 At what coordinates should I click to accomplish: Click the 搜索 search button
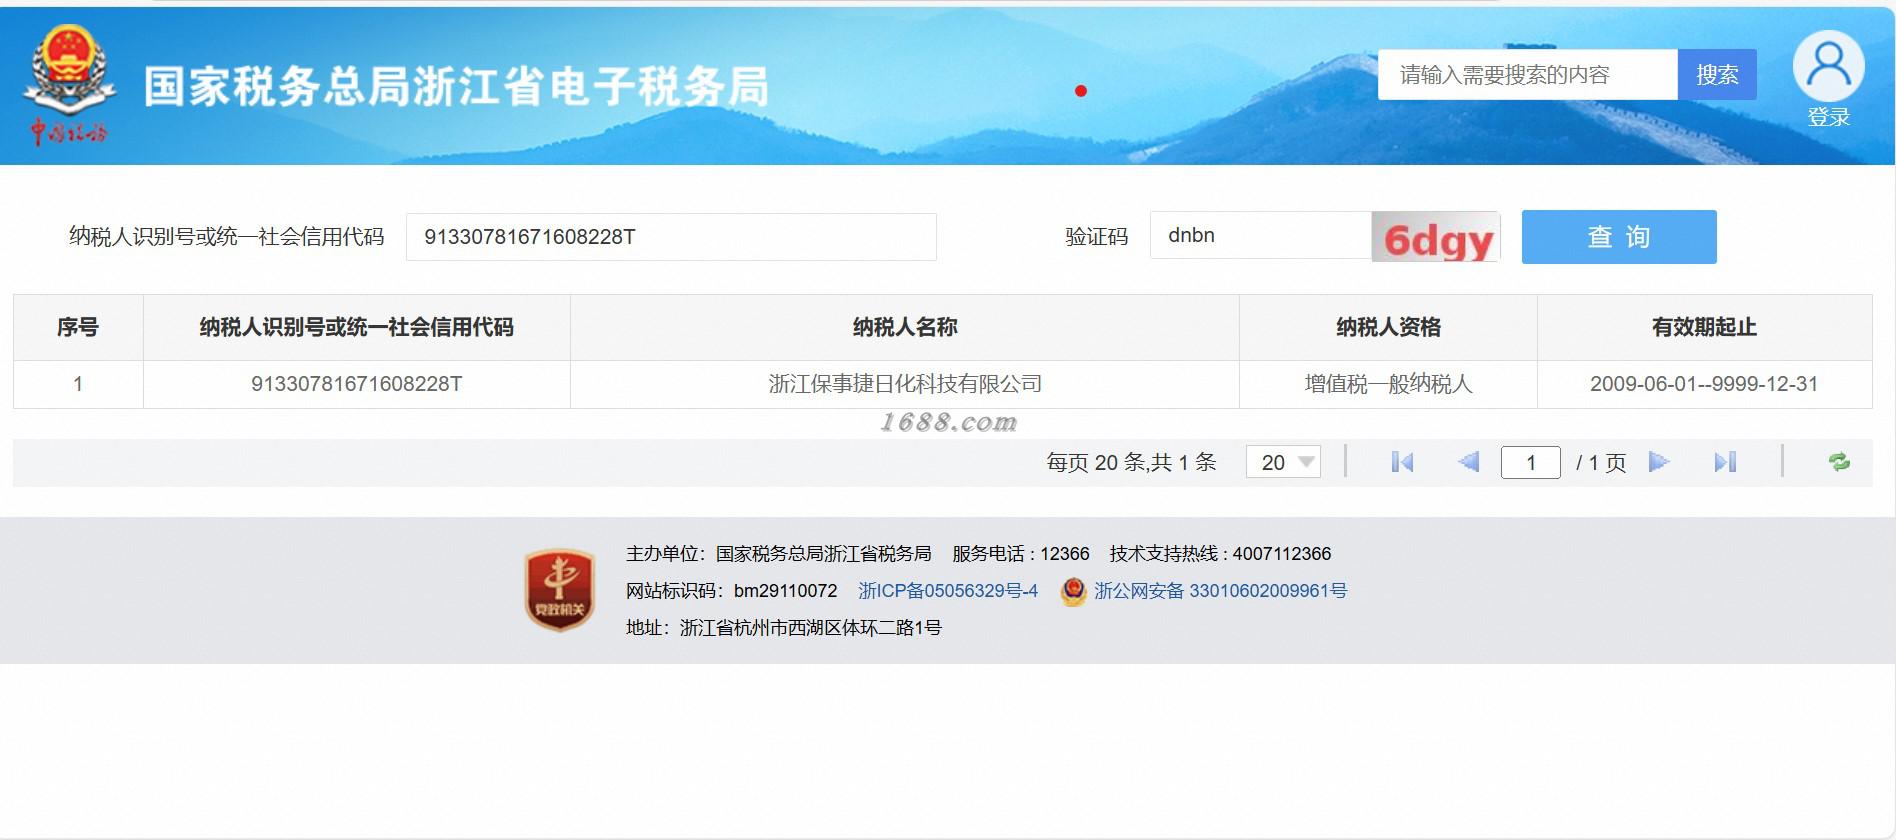1717,74
